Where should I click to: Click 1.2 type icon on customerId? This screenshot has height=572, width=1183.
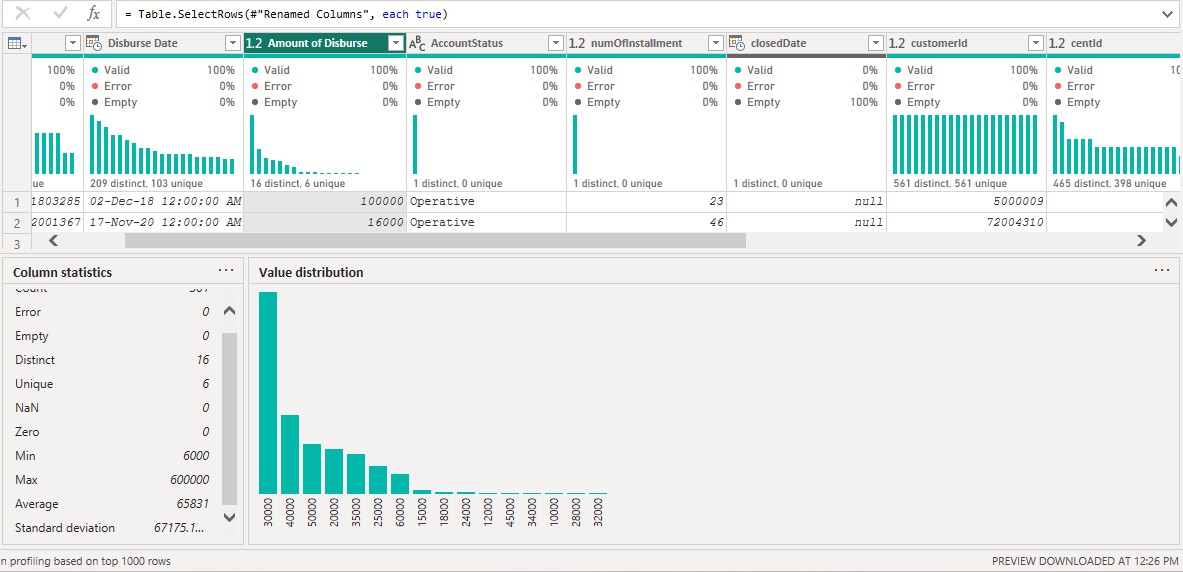[897, 44]
